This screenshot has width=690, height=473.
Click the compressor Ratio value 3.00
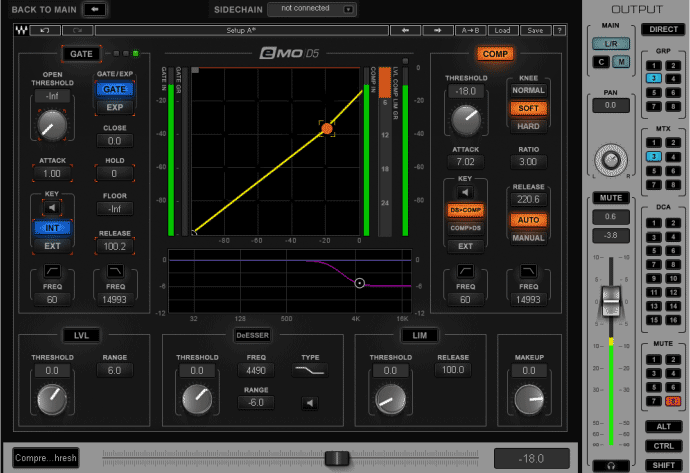tap(528, 161)
